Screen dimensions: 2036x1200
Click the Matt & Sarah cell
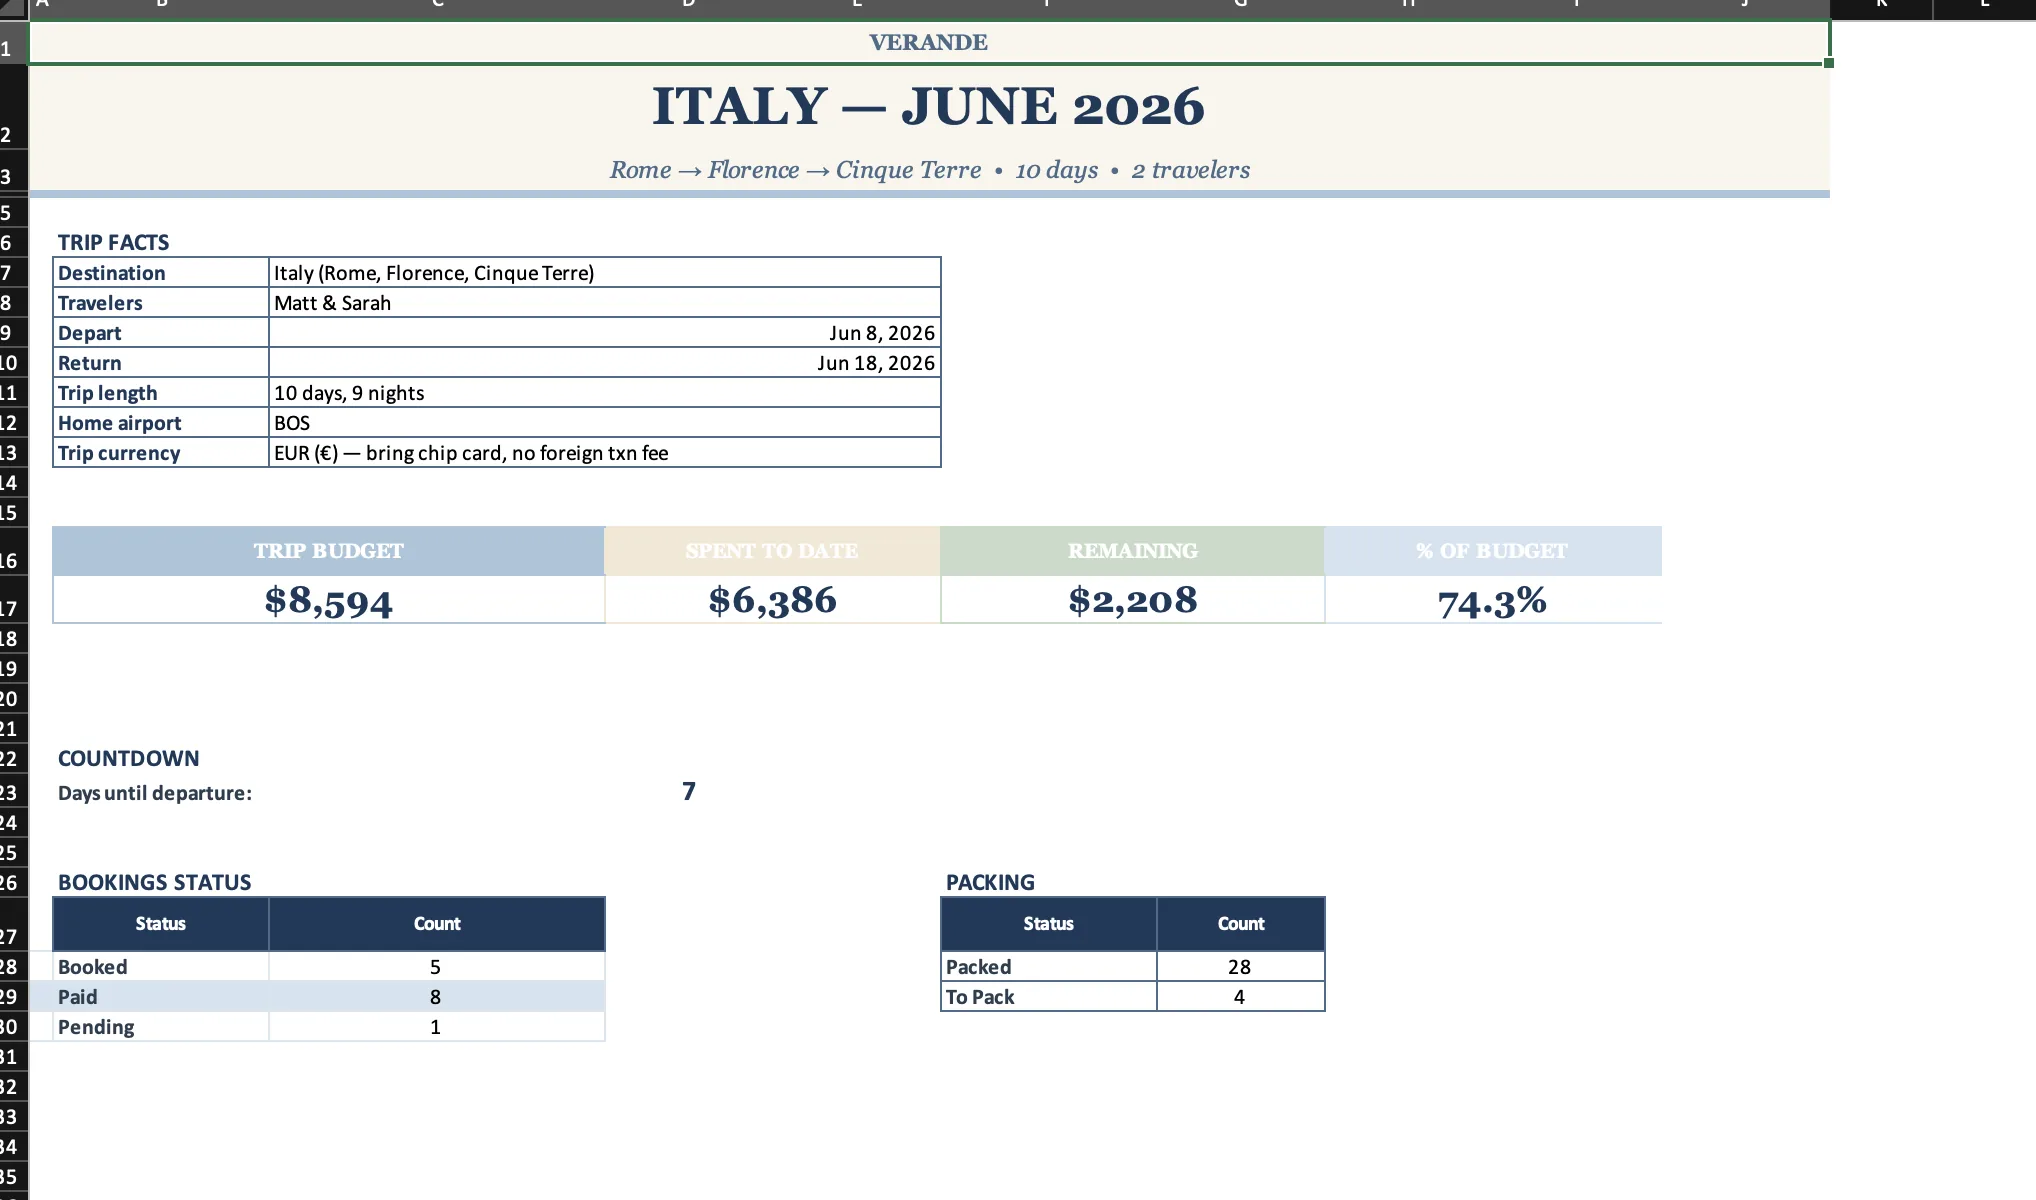point(605,302)
